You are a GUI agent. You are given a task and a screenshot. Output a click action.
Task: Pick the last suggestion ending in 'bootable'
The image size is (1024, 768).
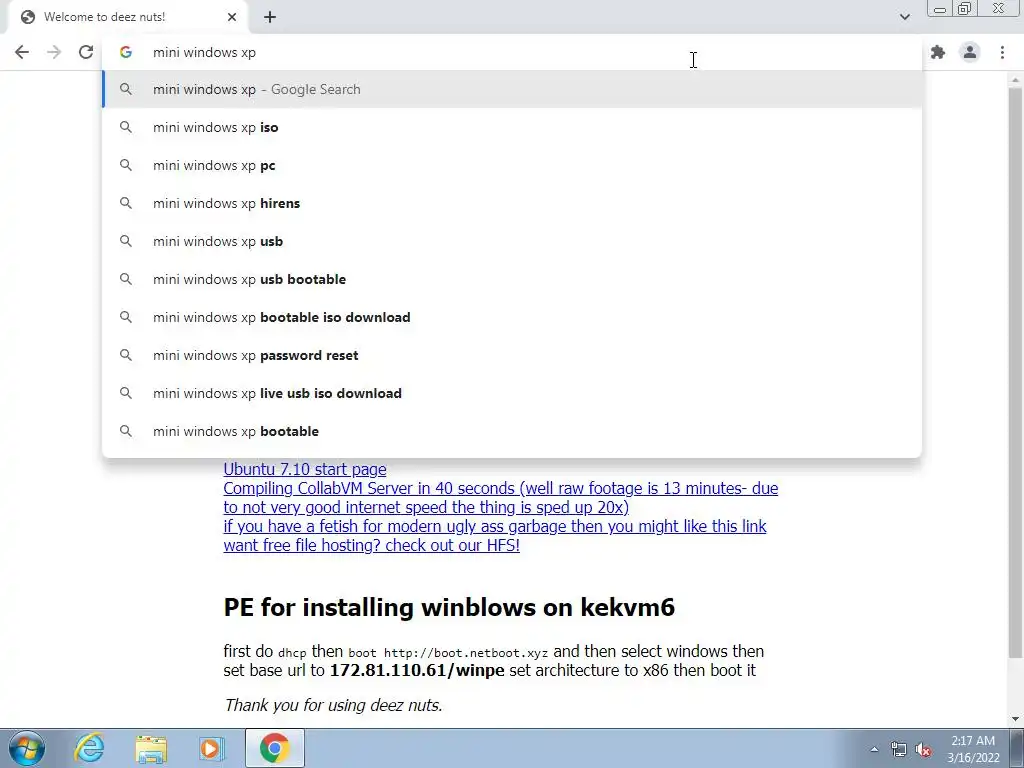512,431
